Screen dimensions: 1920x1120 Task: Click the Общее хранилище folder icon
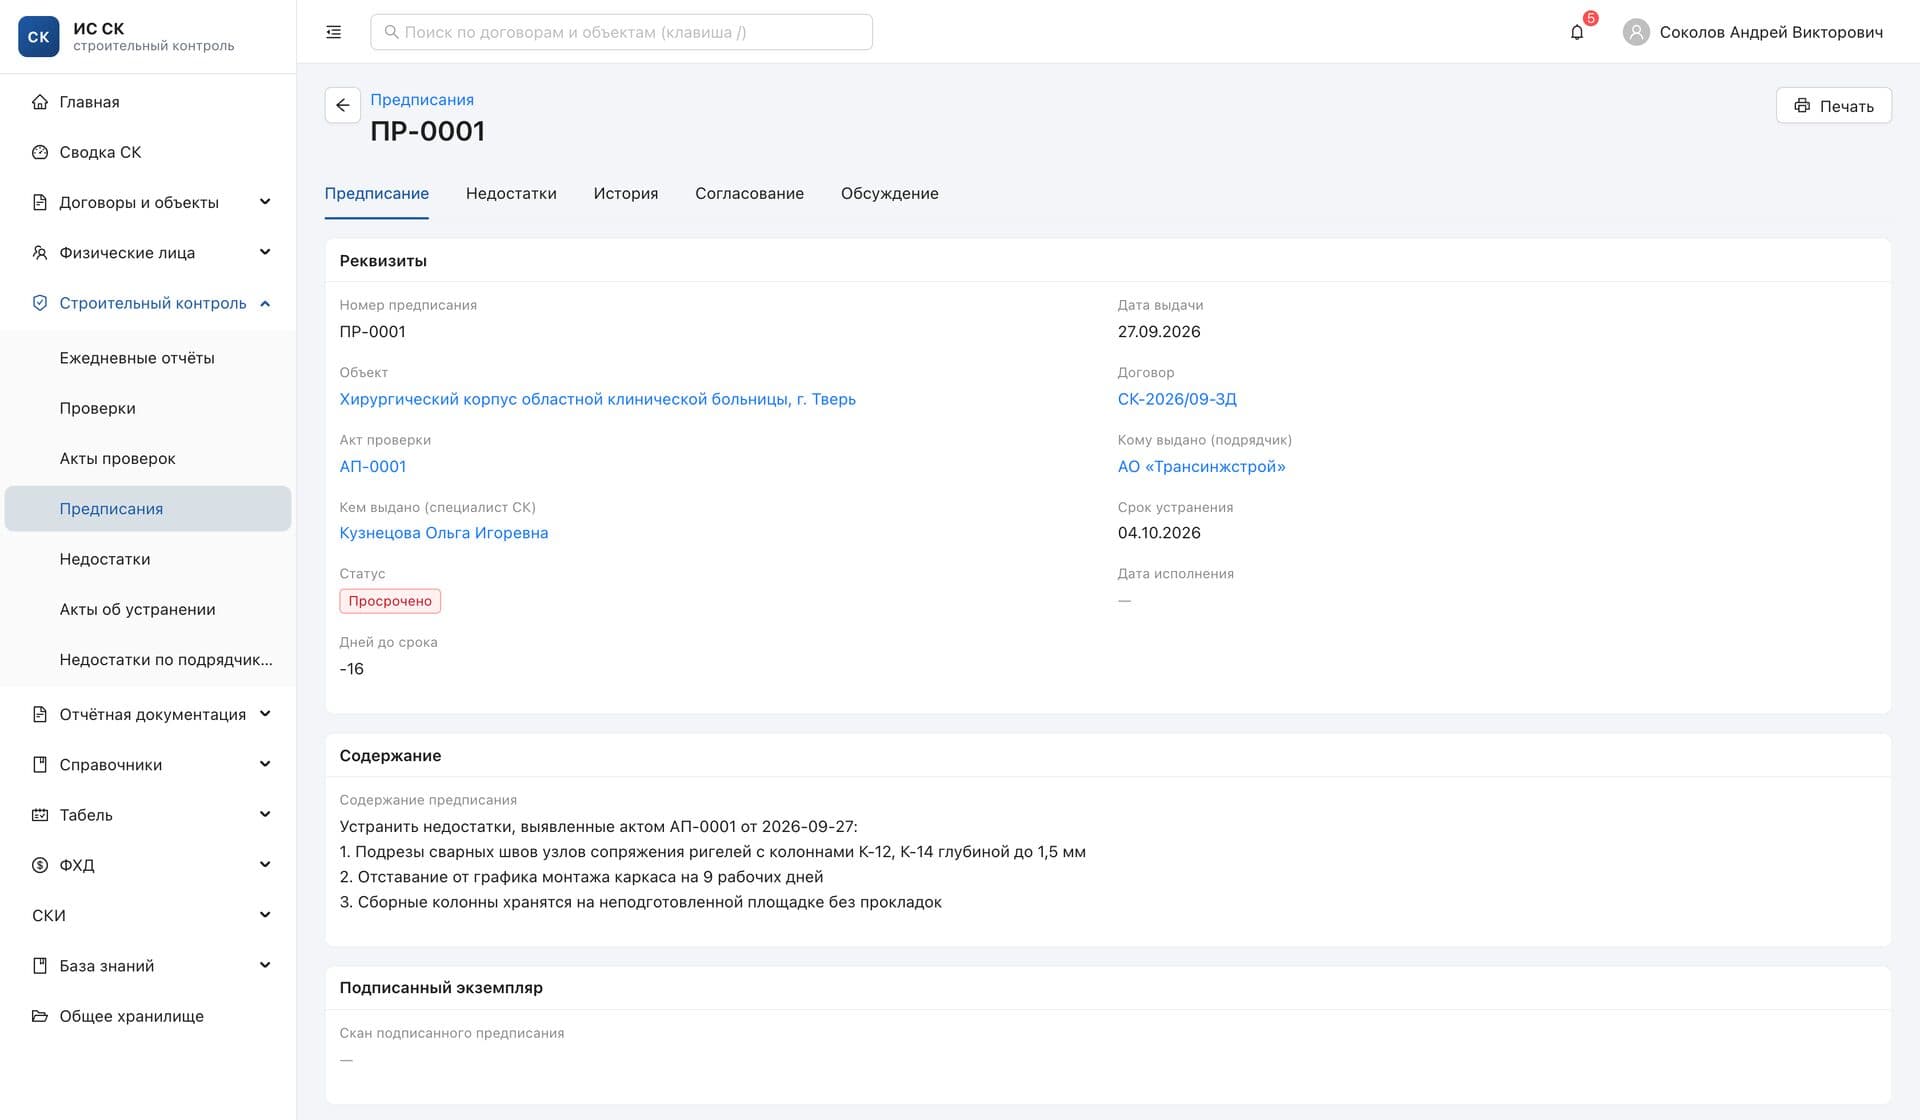pos(40,1016)
